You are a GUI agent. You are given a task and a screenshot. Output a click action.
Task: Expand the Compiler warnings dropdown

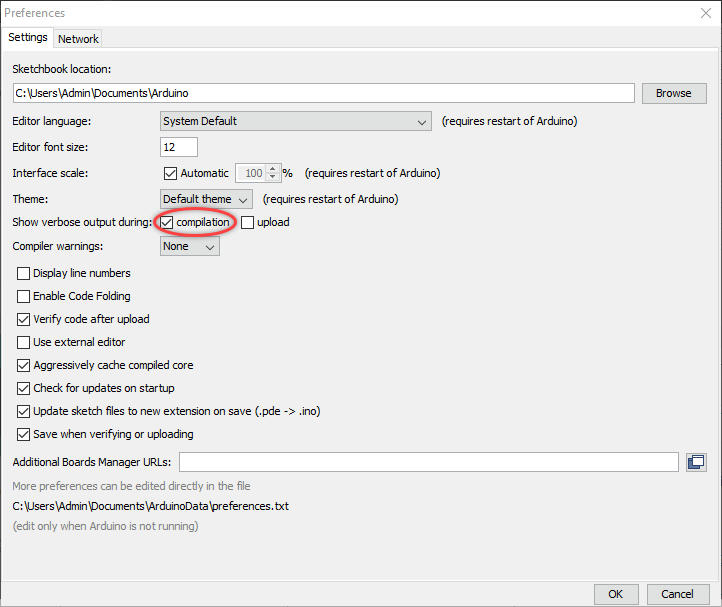190,246
